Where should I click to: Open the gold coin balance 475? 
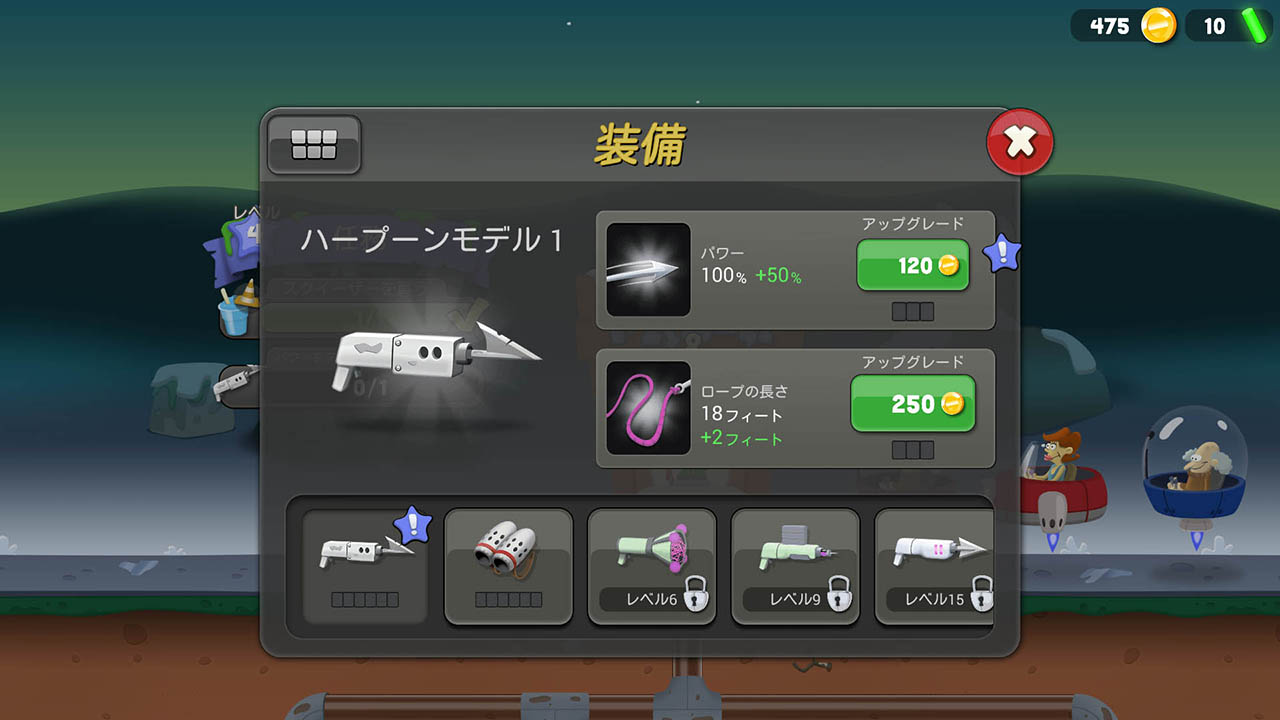(1124, 26)
